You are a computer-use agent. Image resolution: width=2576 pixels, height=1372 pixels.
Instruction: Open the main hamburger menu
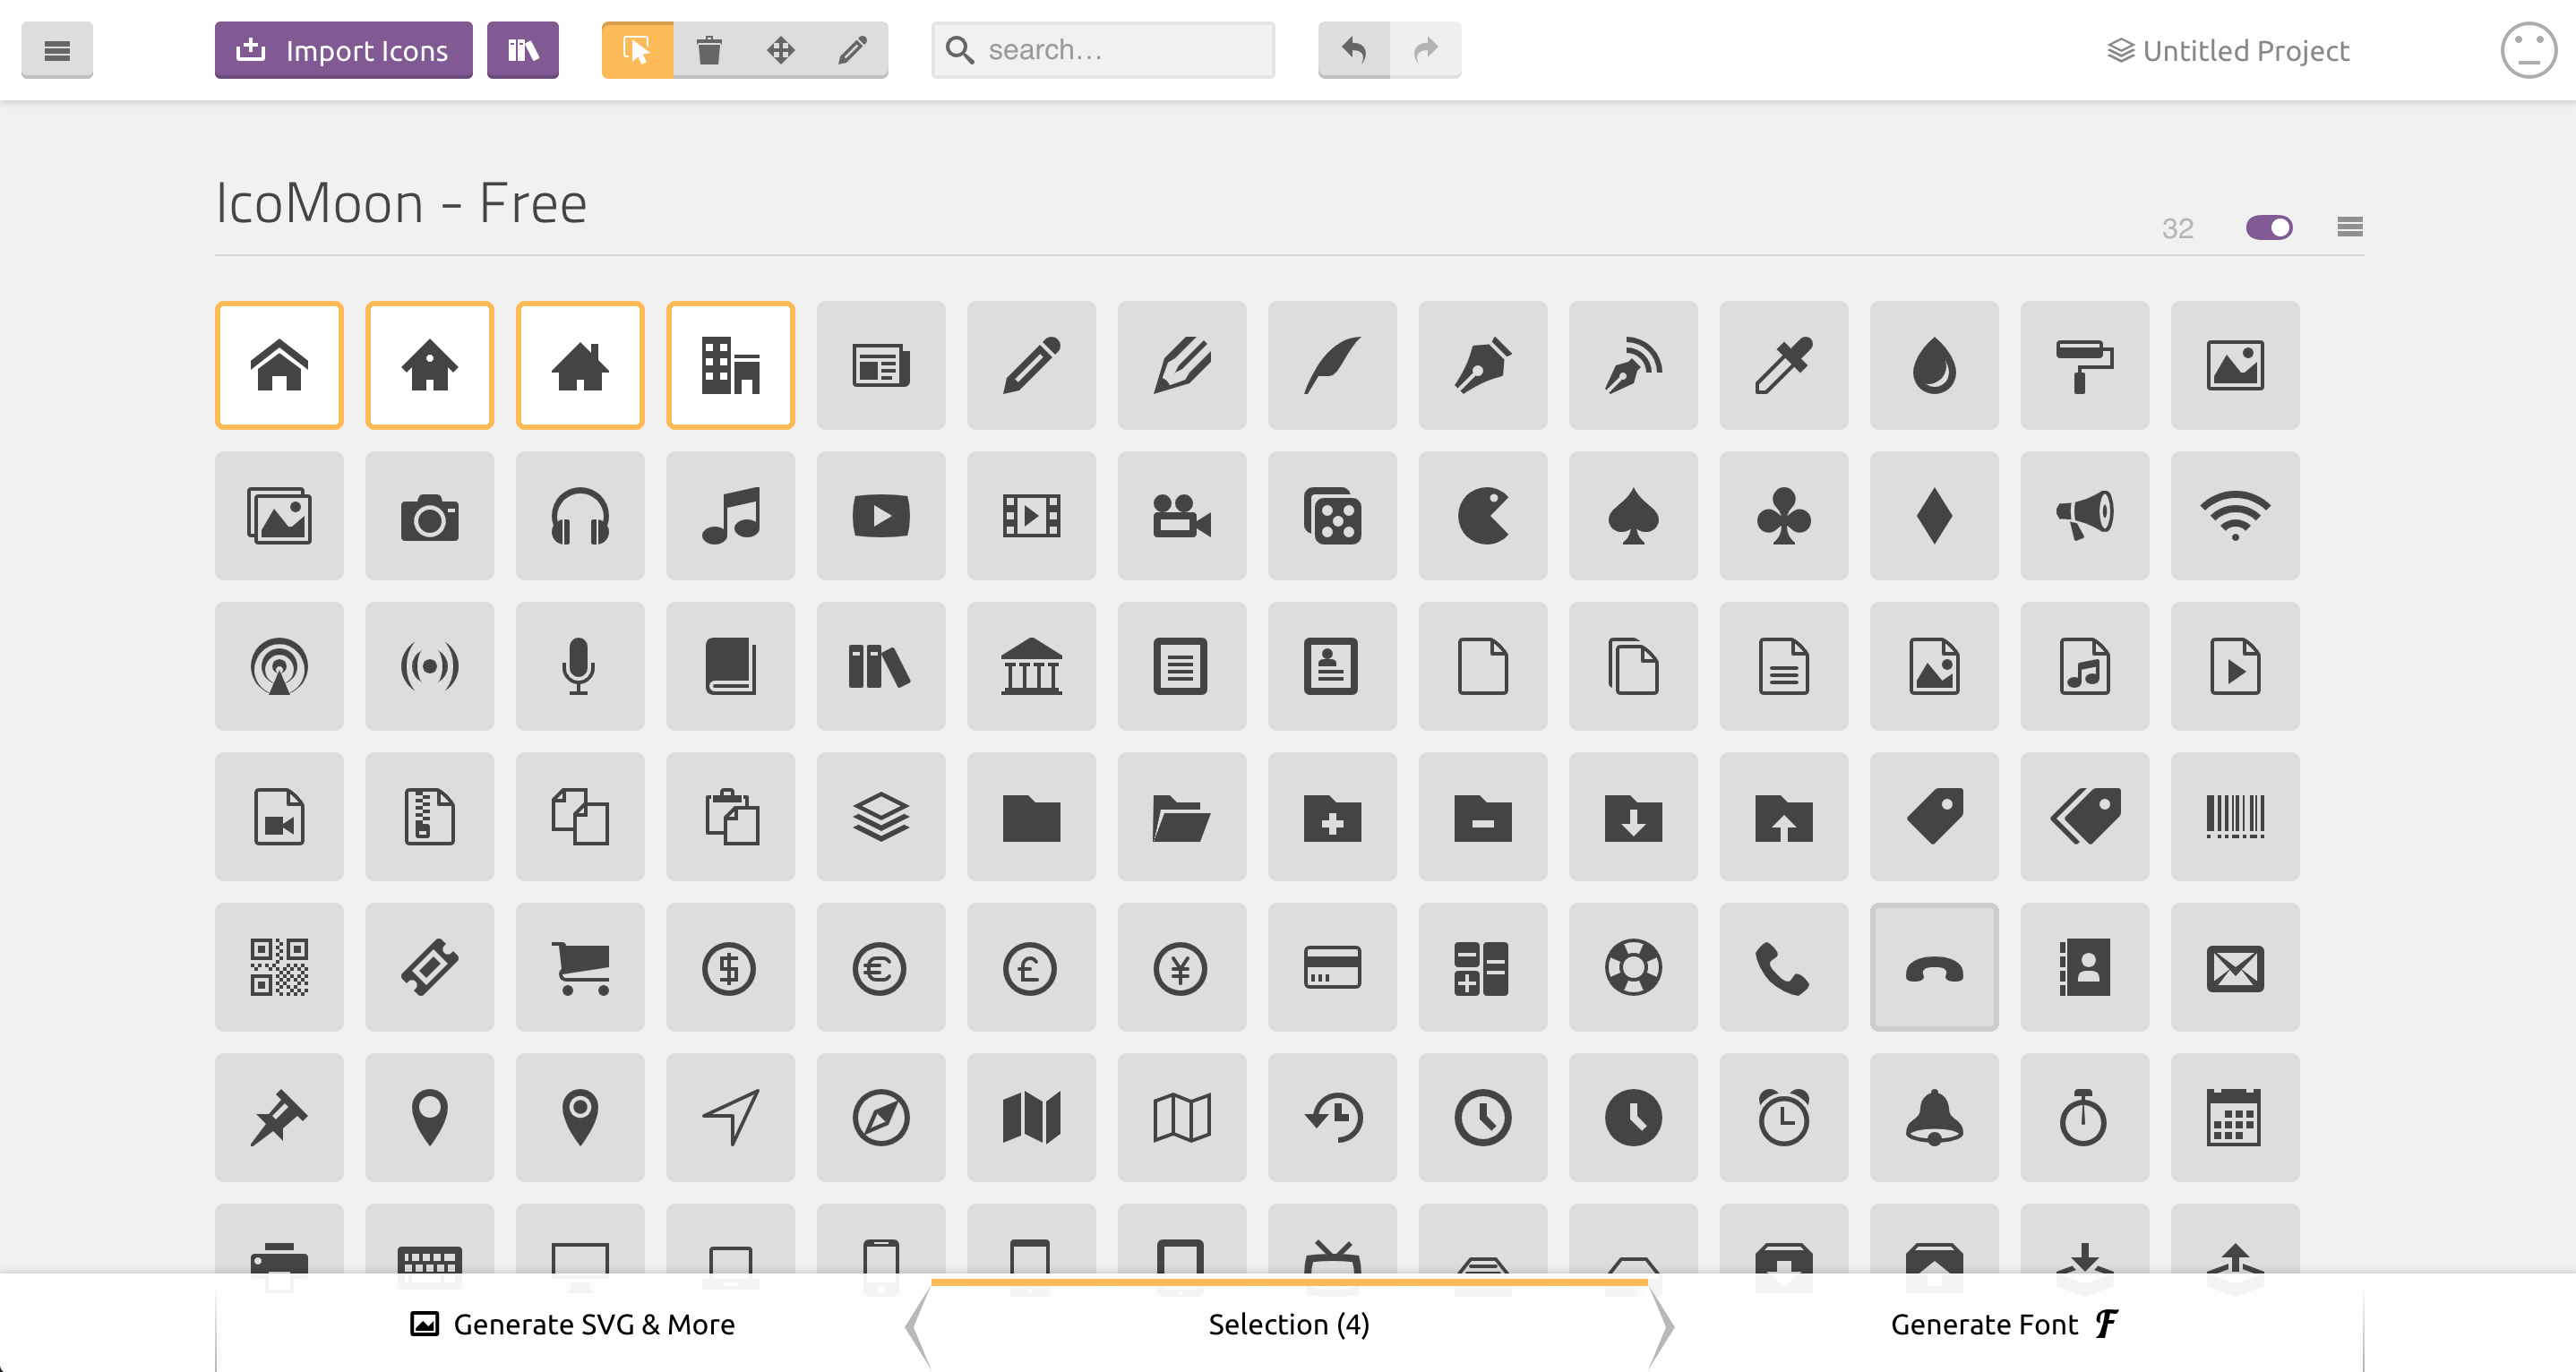[x=57, y=50]
